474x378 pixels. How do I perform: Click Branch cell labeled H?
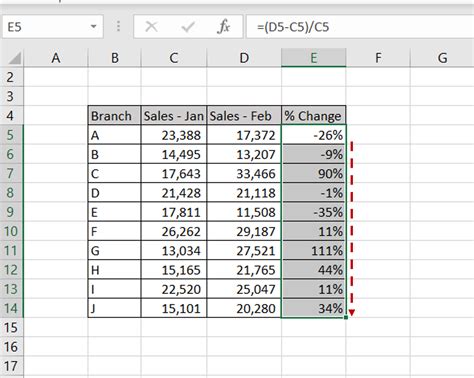115,270
